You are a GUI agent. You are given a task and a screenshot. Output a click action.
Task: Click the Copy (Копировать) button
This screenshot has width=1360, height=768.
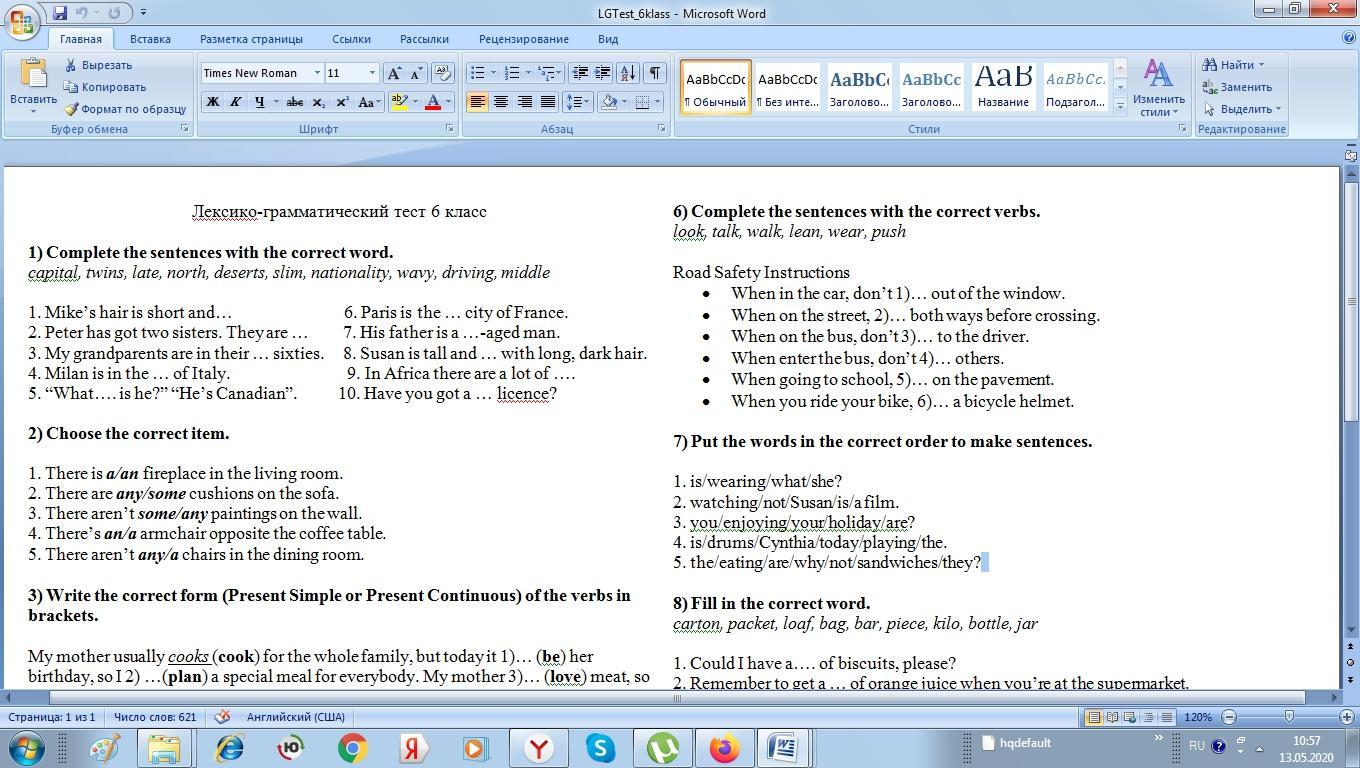pyautogui.click(x=105, y=87)
